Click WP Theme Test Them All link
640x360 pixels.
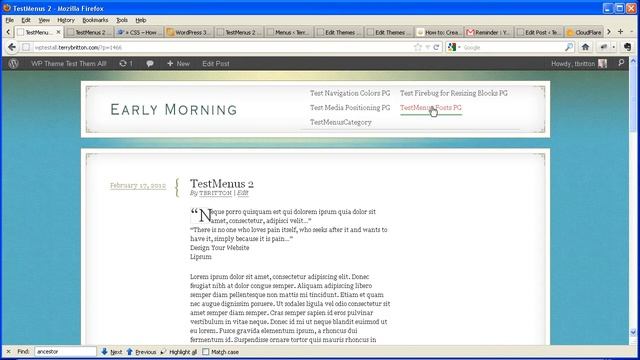point(69,64)
